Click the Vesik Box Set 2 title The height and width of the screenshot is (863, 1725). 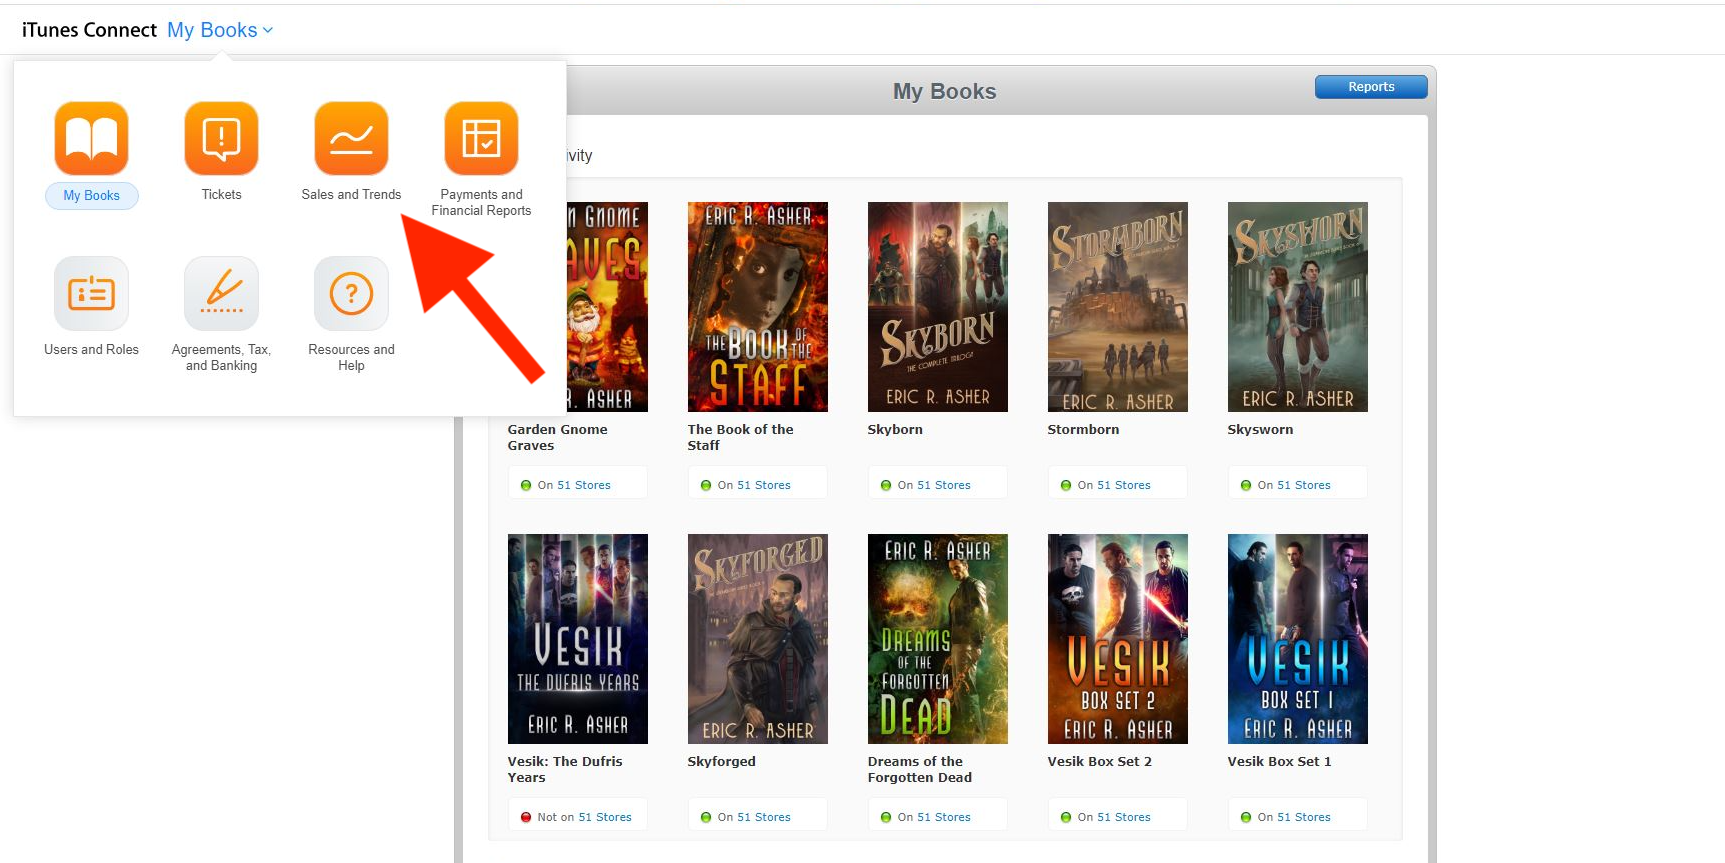pyautogui.click(x=1099, y=761)
